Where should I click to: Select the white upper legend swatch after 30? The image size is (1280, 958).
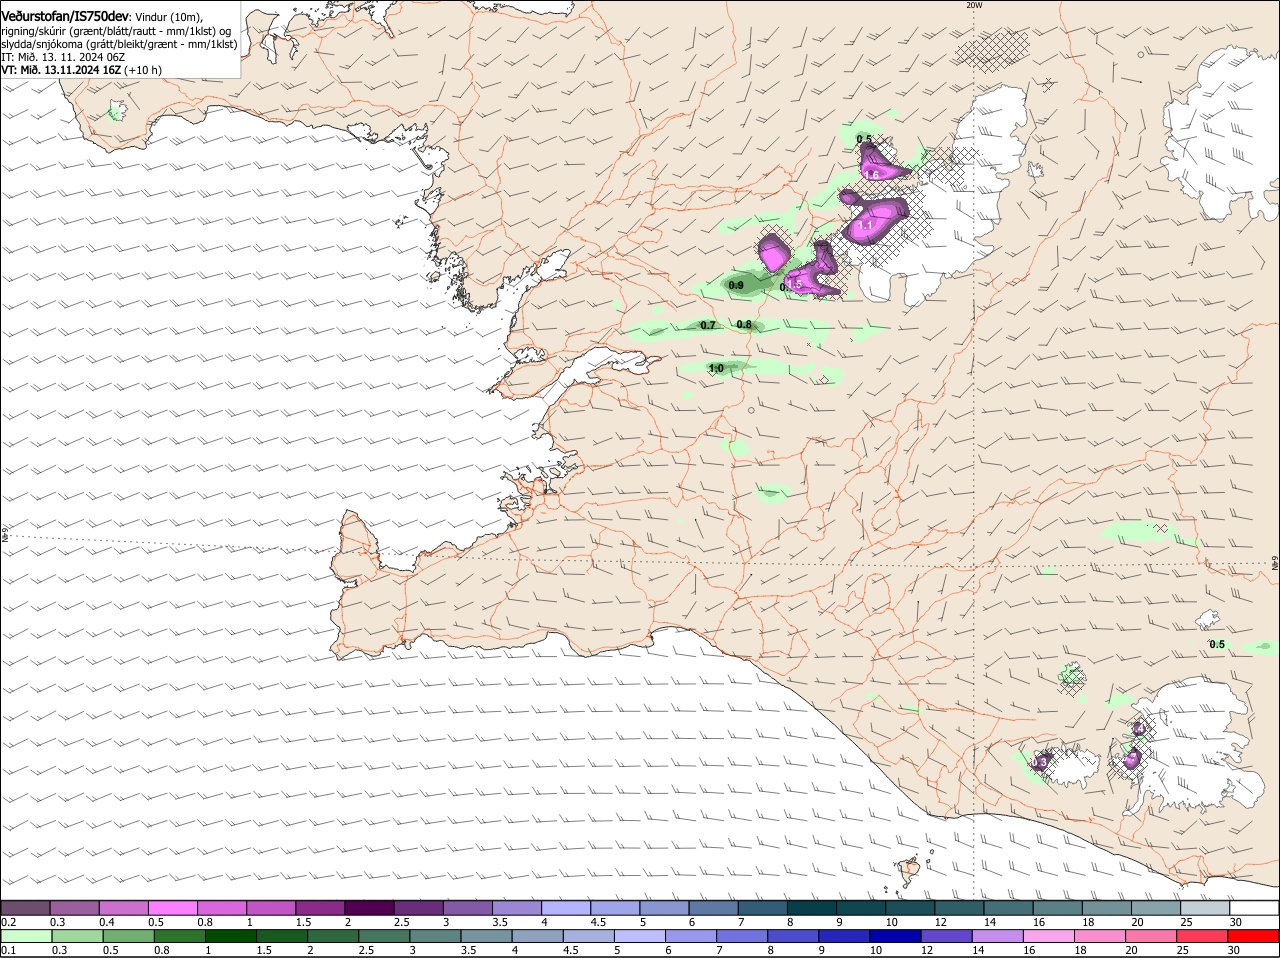[1255, 907]
